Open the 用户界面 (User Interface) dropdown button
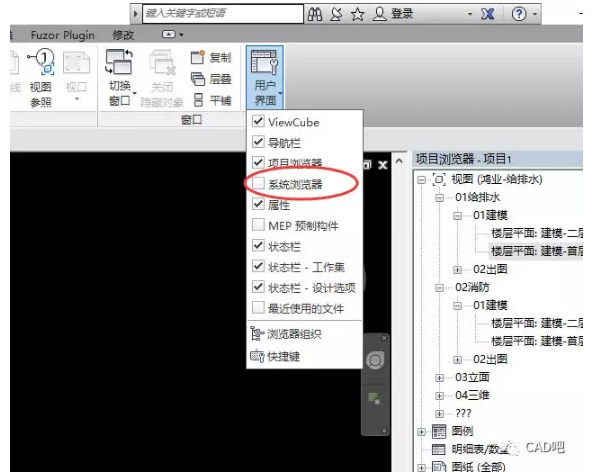 coord(265,78)
